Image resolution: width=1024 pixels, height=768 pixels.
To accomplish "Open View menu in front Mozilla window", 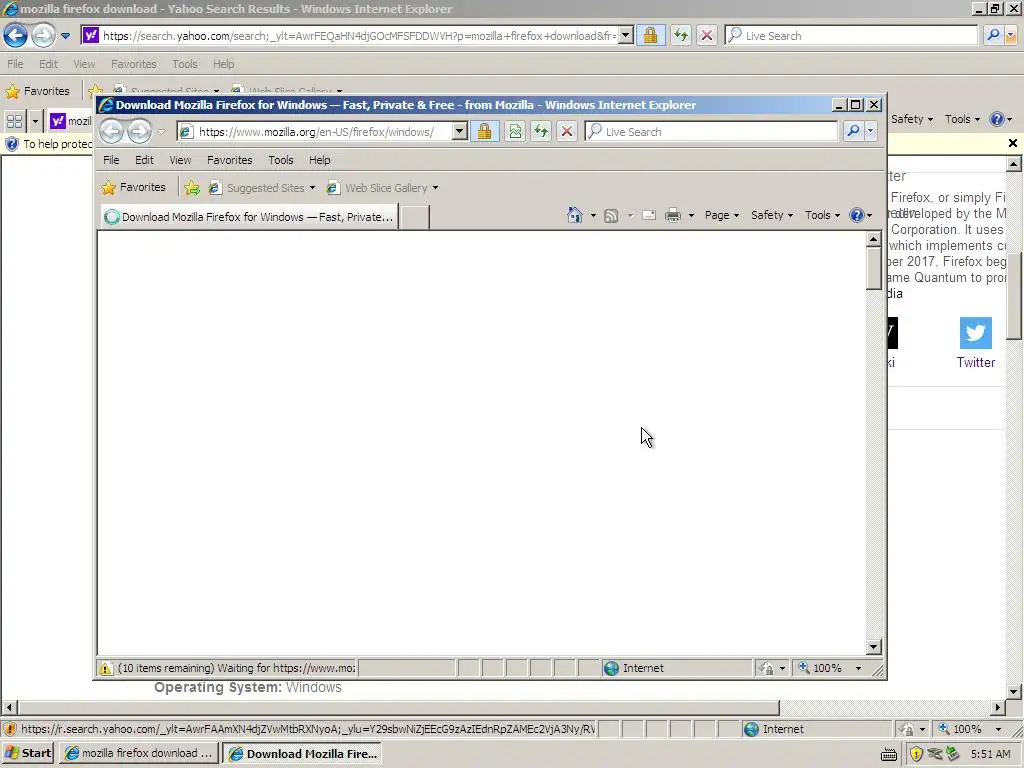I will (180, 160).
